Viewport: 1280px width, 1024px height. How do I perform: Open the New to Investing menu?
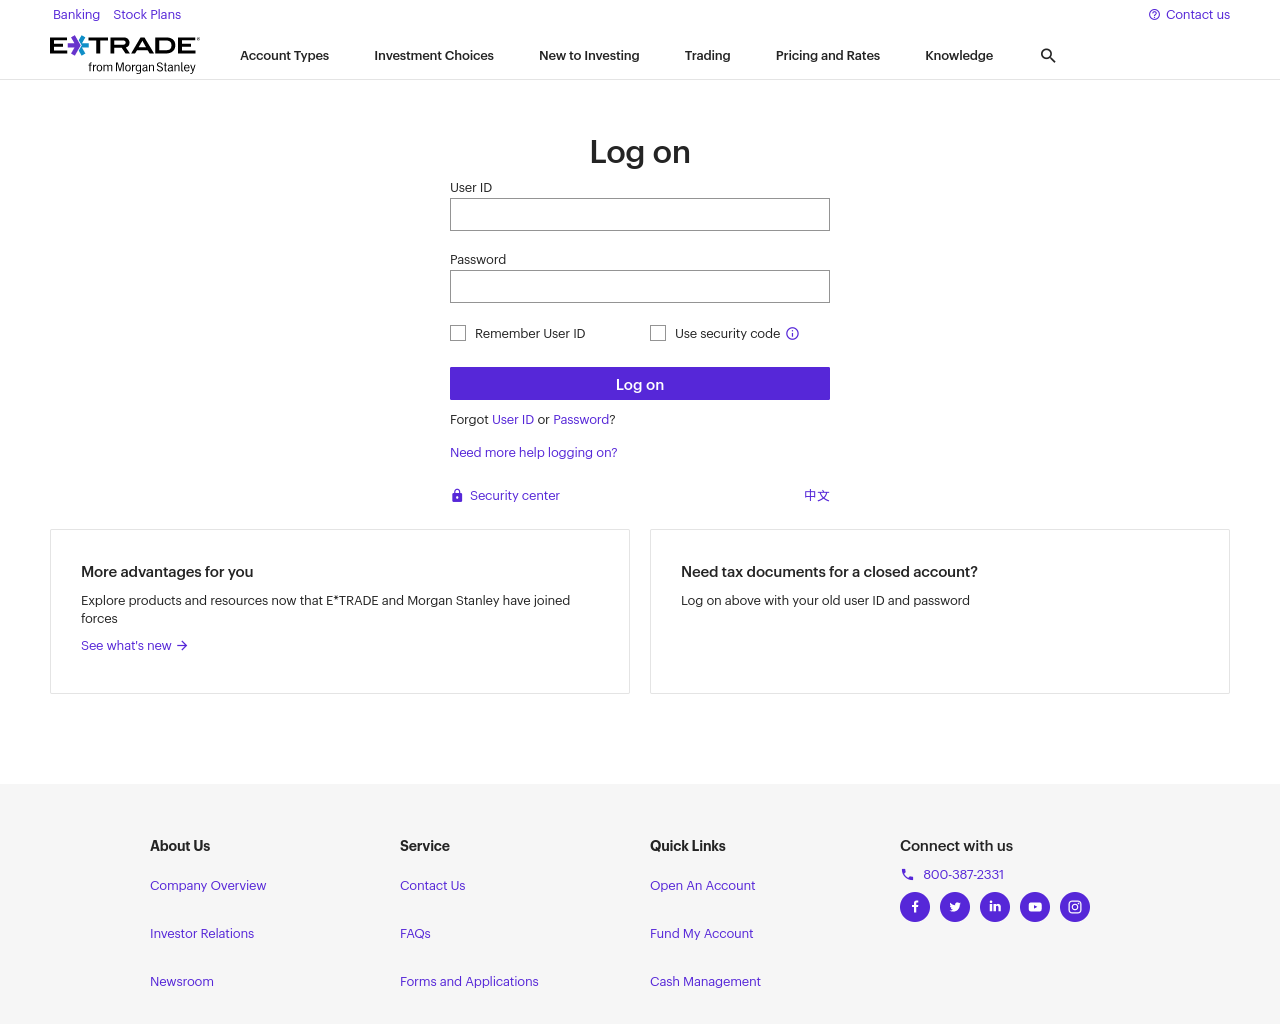pos(589,56)
